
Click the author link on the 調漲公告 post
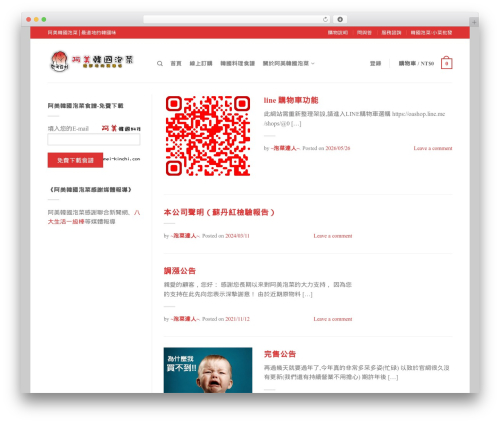(185, 319)
